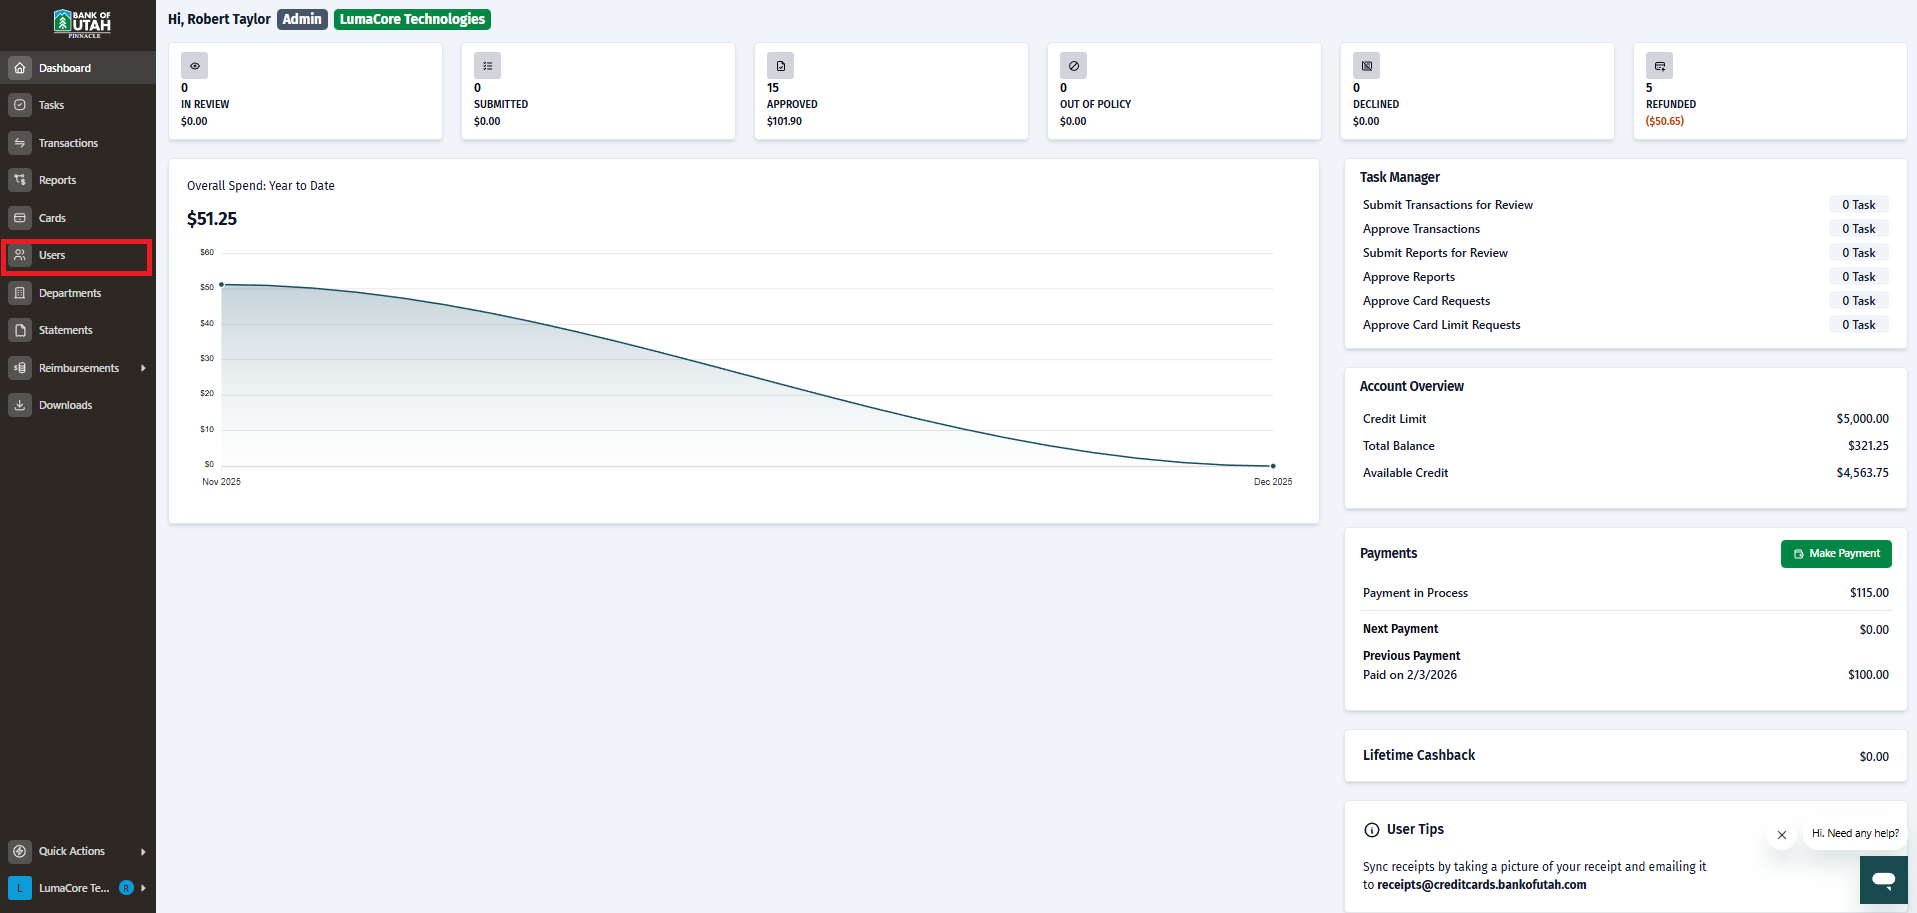This screenshot has height=913, width=1917.
Task: Expand the Quick Actions arrow
Action: pos(143,852)
